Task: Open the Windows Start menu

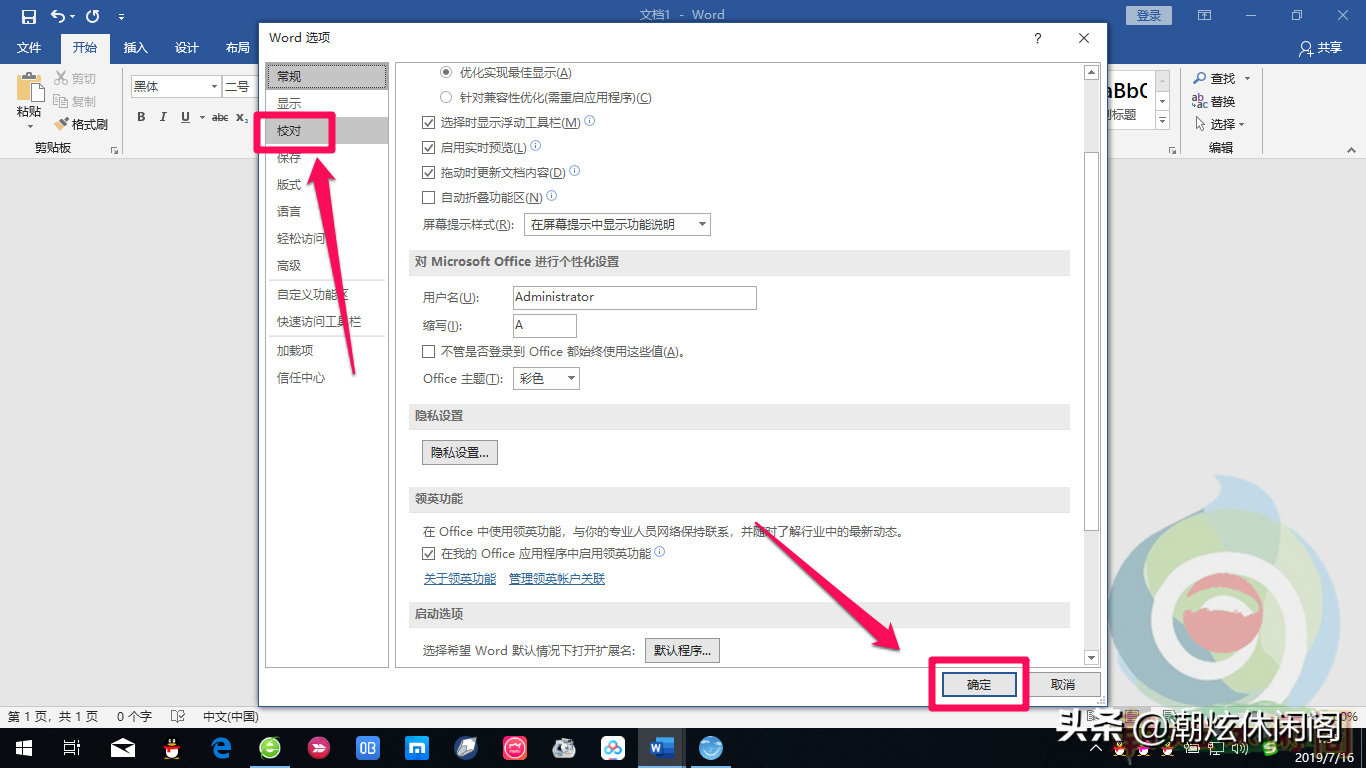Action: 23,747
